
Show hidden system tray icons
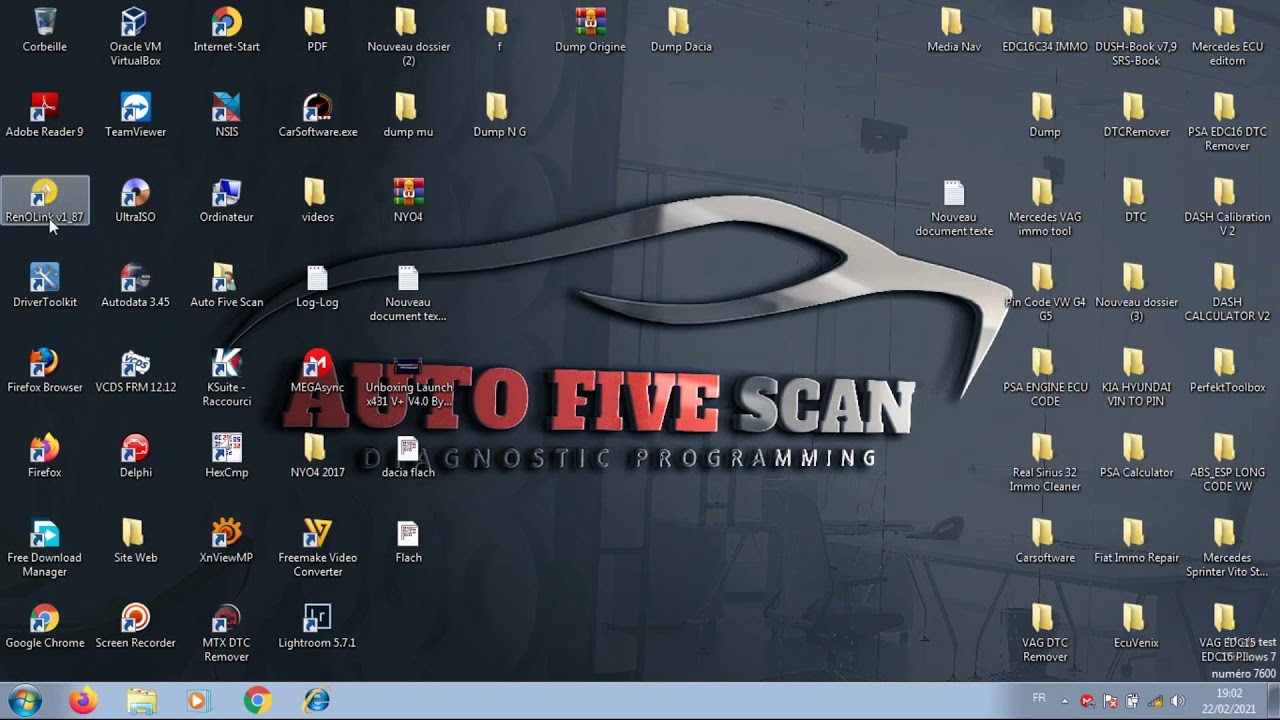[1064, 701]
